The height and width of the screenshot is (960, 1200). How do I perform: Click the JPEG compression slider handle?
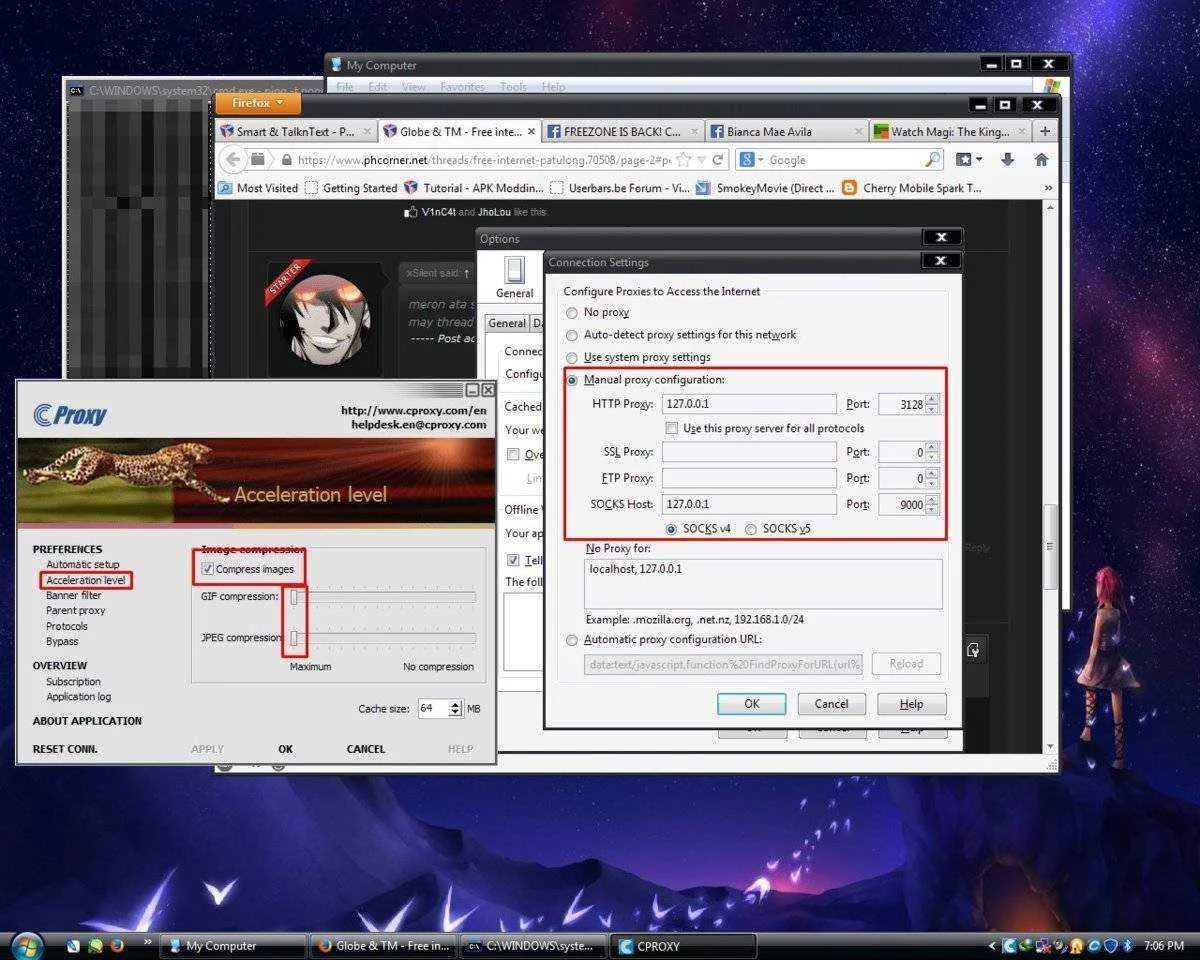tap(295, 638)
